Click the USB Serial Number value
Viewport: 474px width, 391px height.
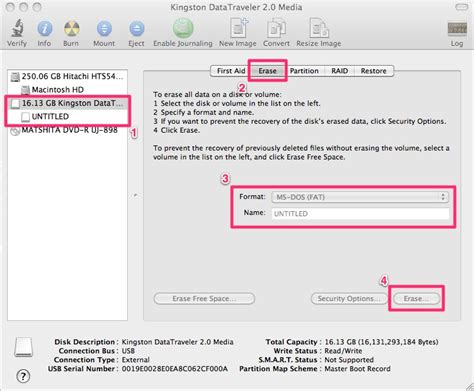coord(175,369)
